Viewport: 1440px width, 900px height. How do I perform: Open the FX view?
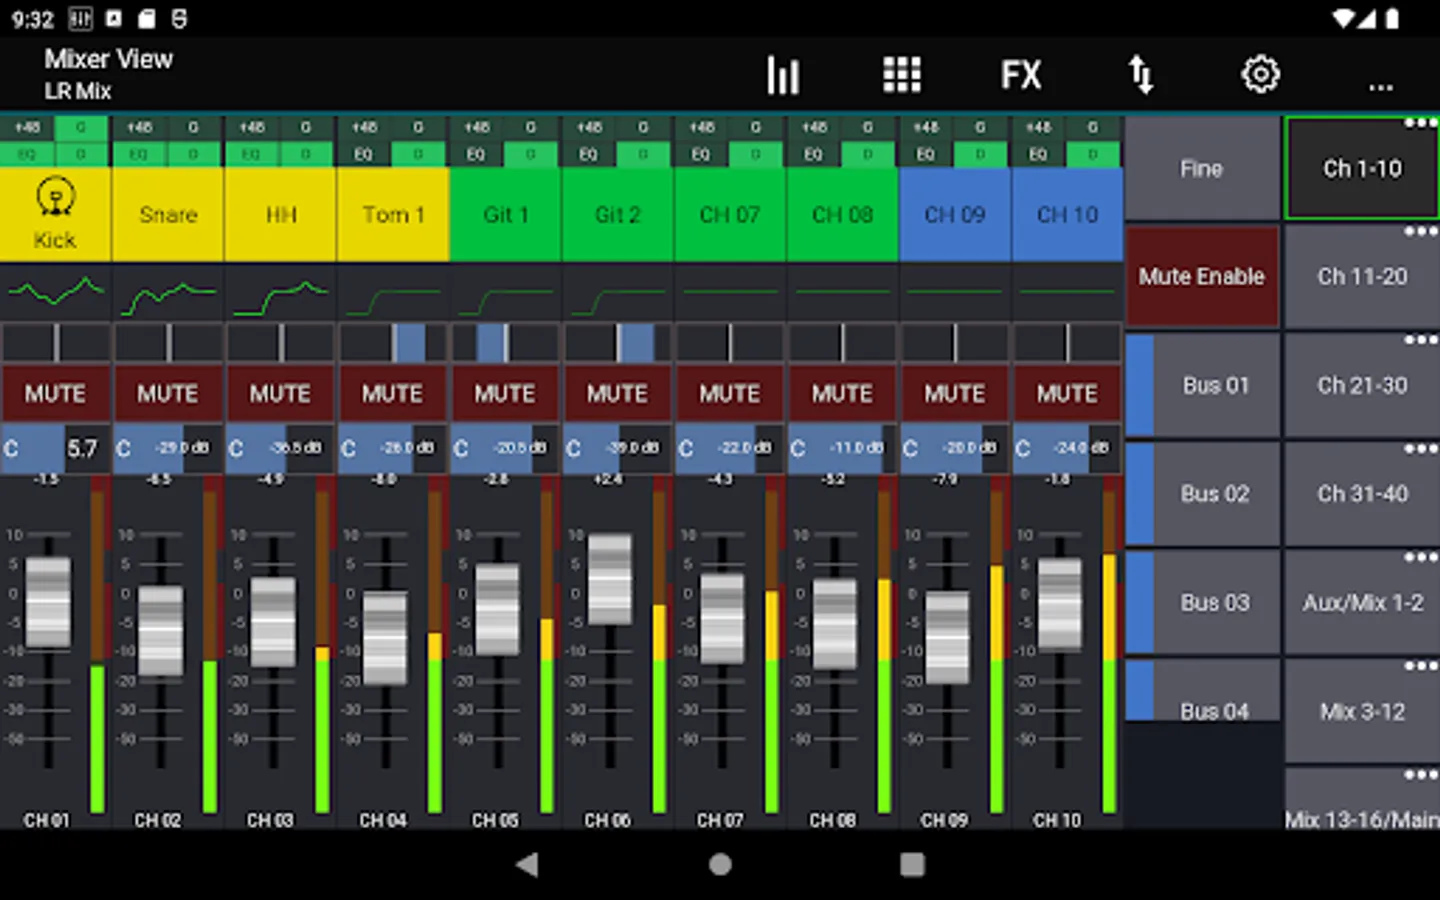tap(1021, 75)
